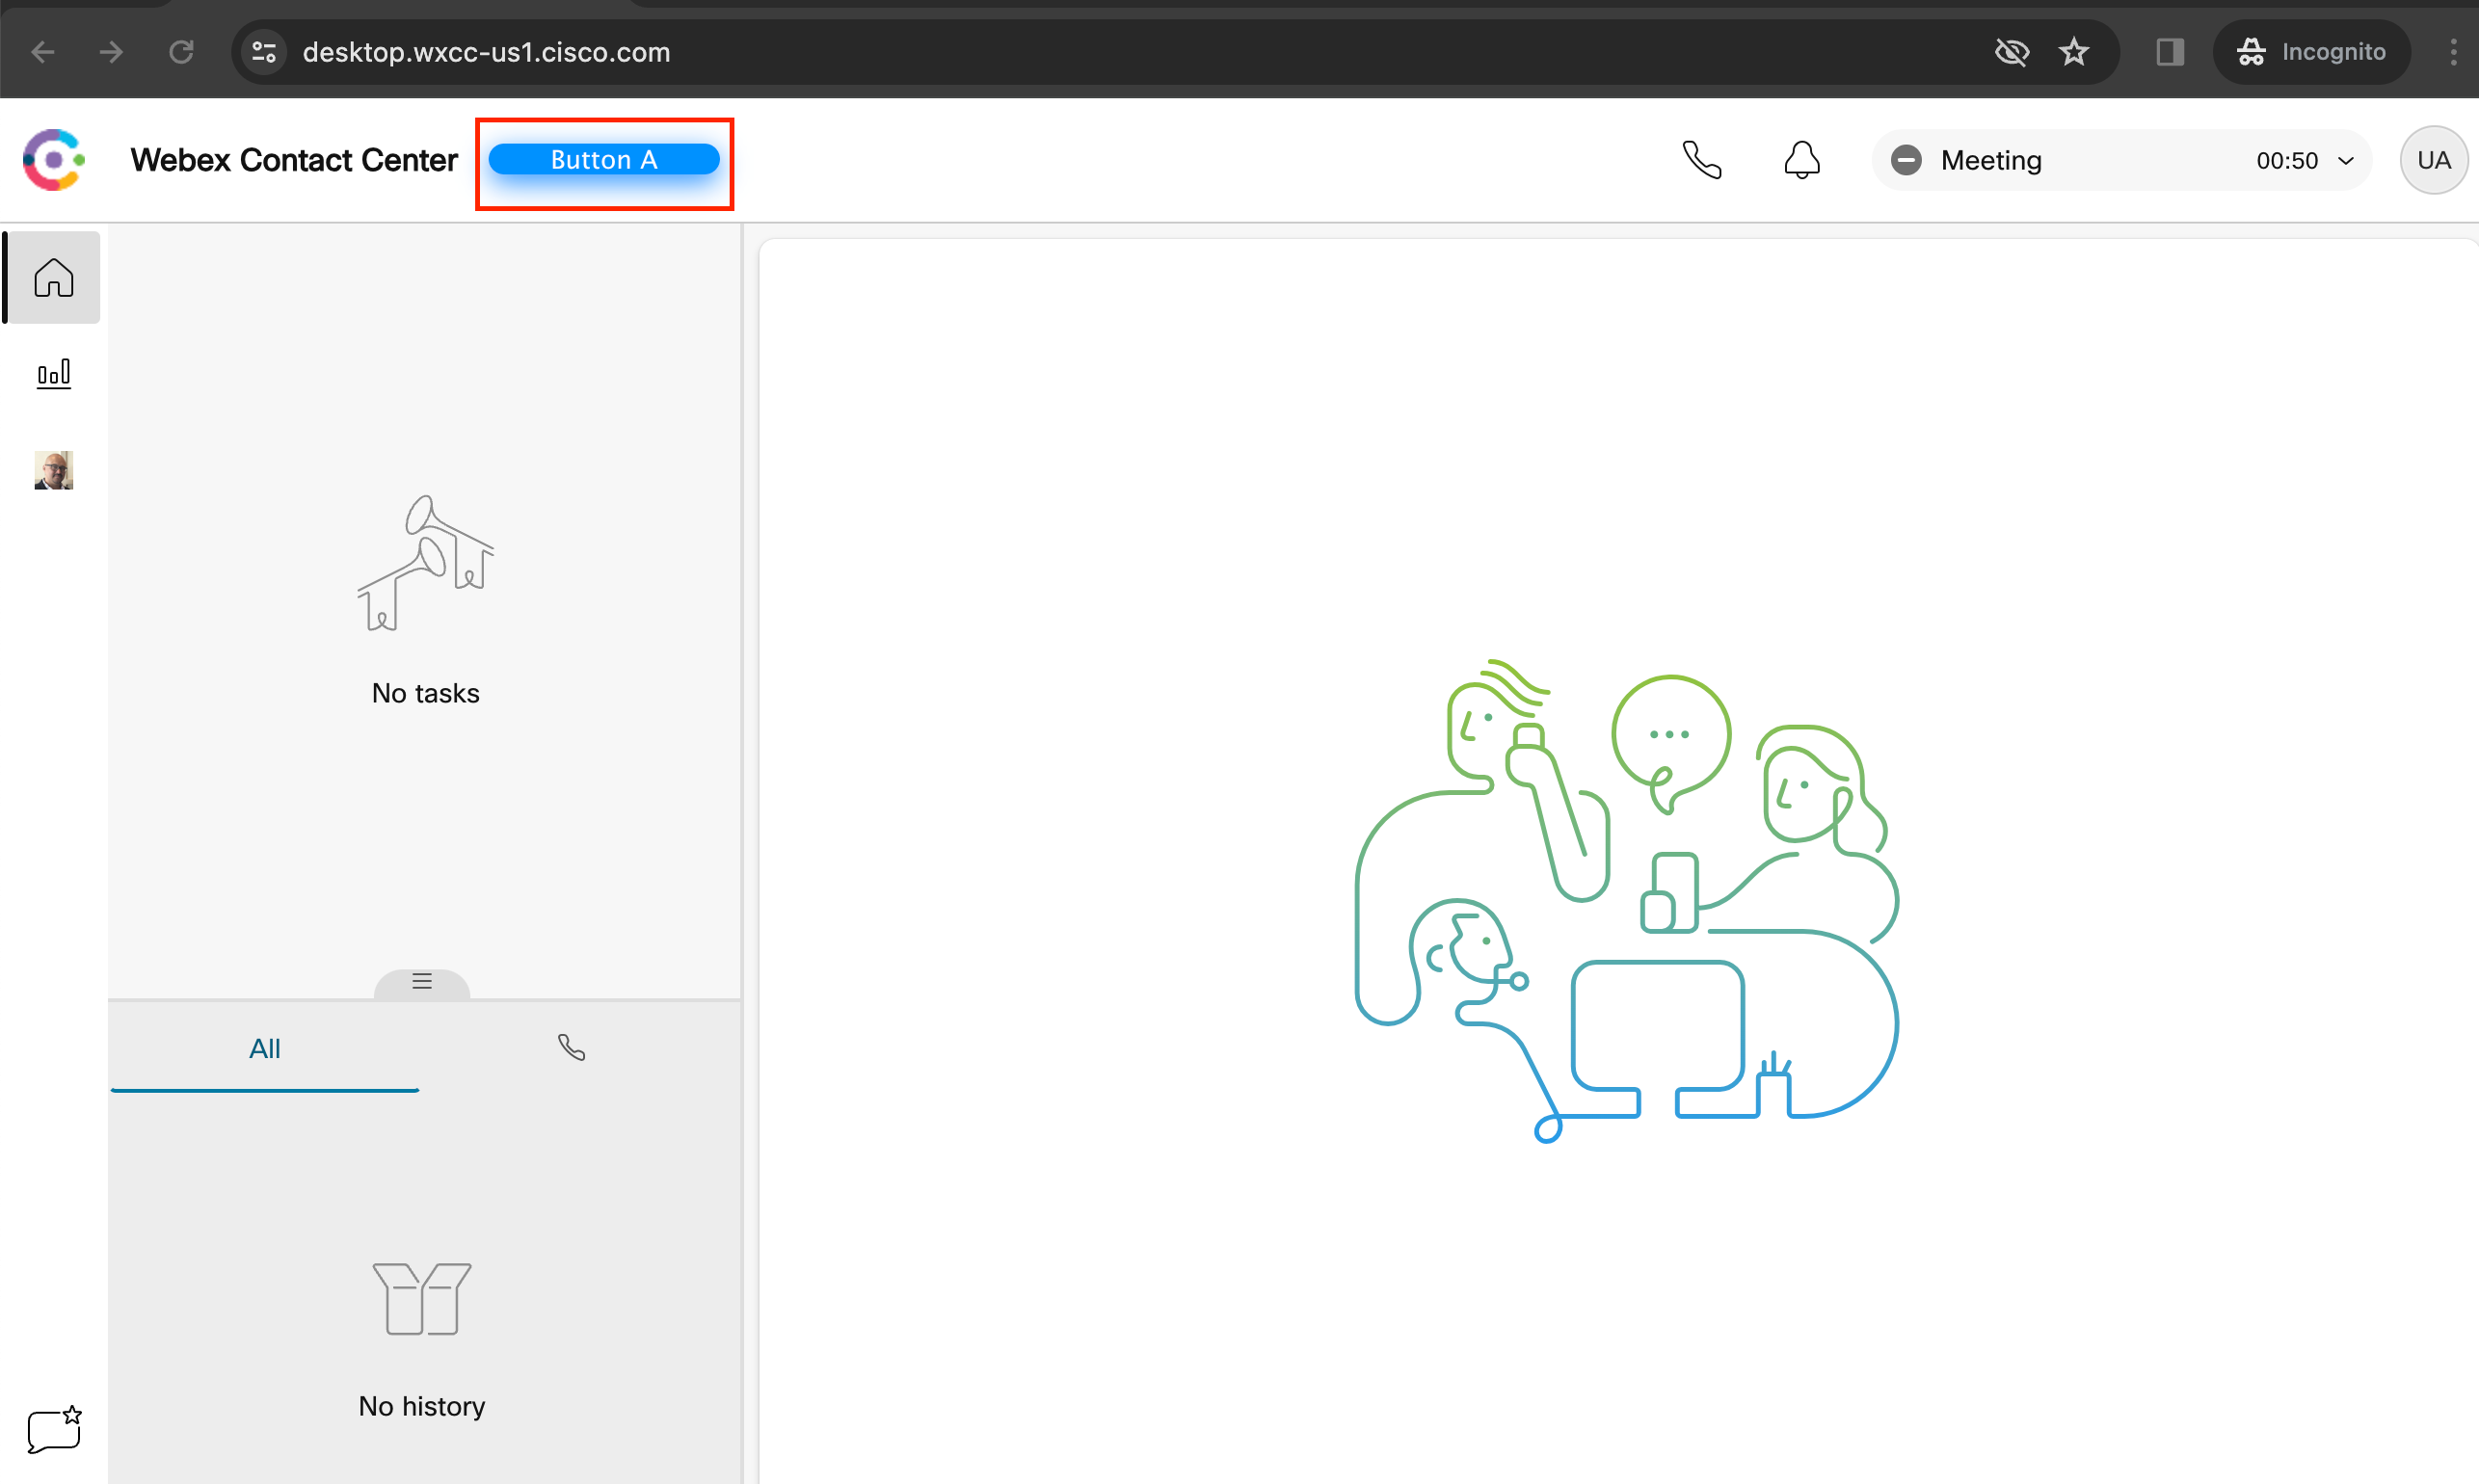2479x1484 pixels.
Task: Click the 00:50 state timer
Action: [x=2286, y=161]
